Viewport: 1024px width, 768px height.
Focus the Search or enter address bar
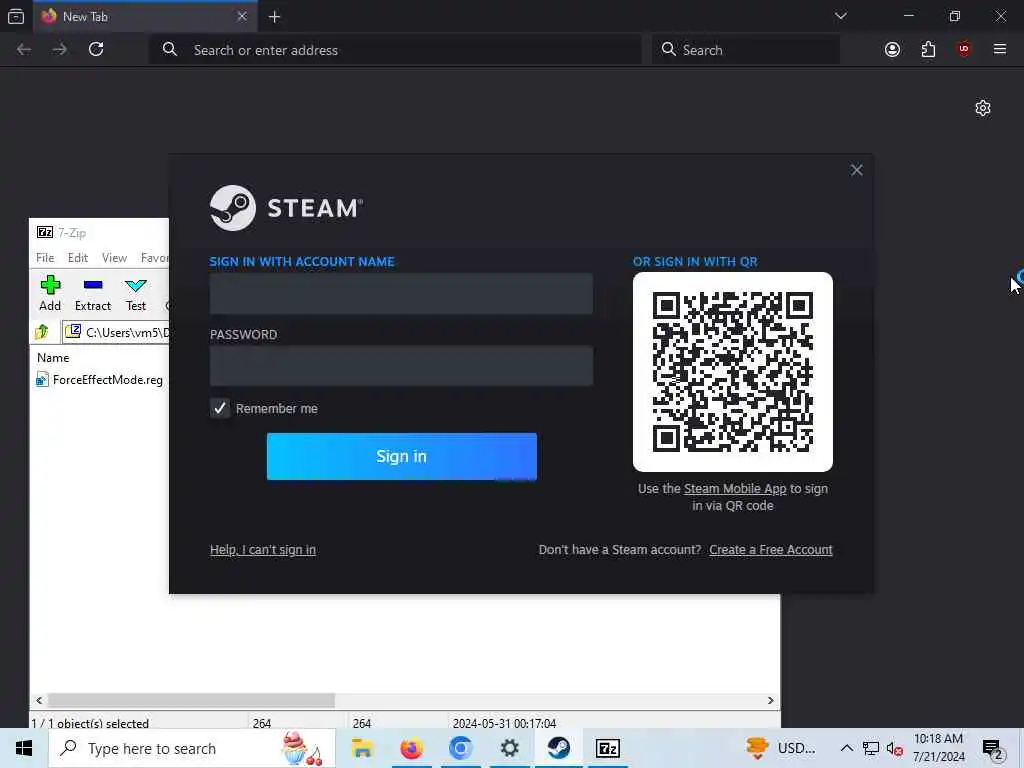coord(395,50)
